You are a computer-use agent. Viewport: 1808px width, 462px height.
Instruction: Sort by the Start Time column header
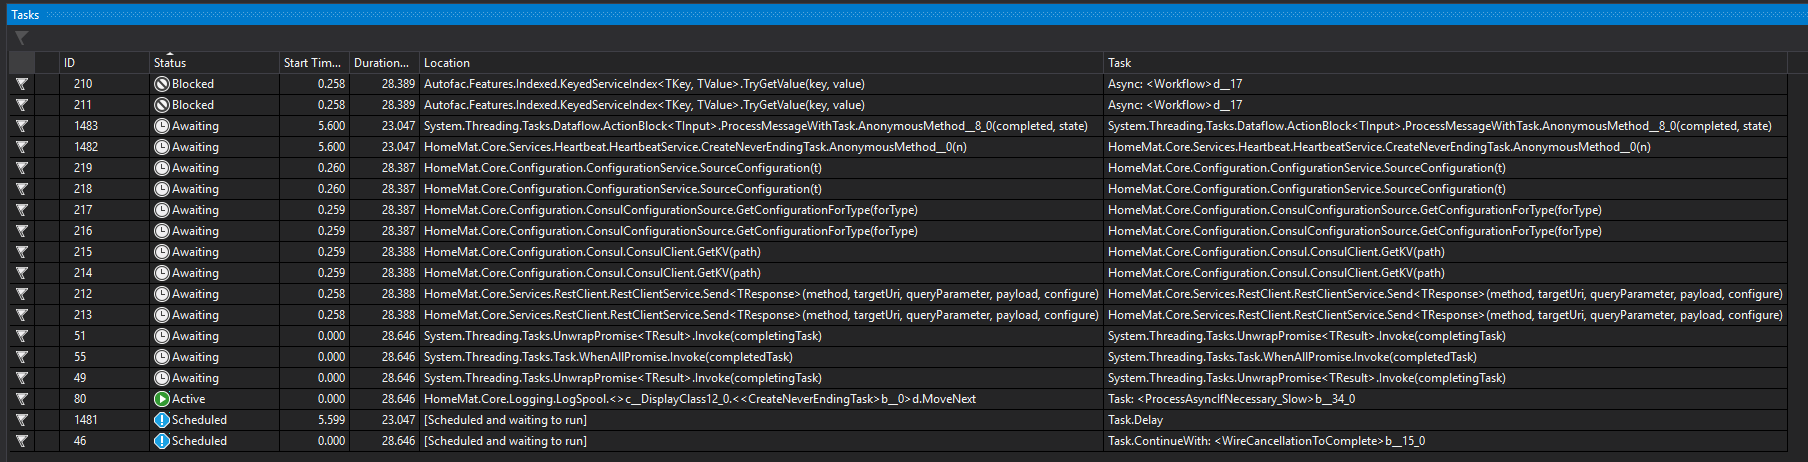(314, 62)
